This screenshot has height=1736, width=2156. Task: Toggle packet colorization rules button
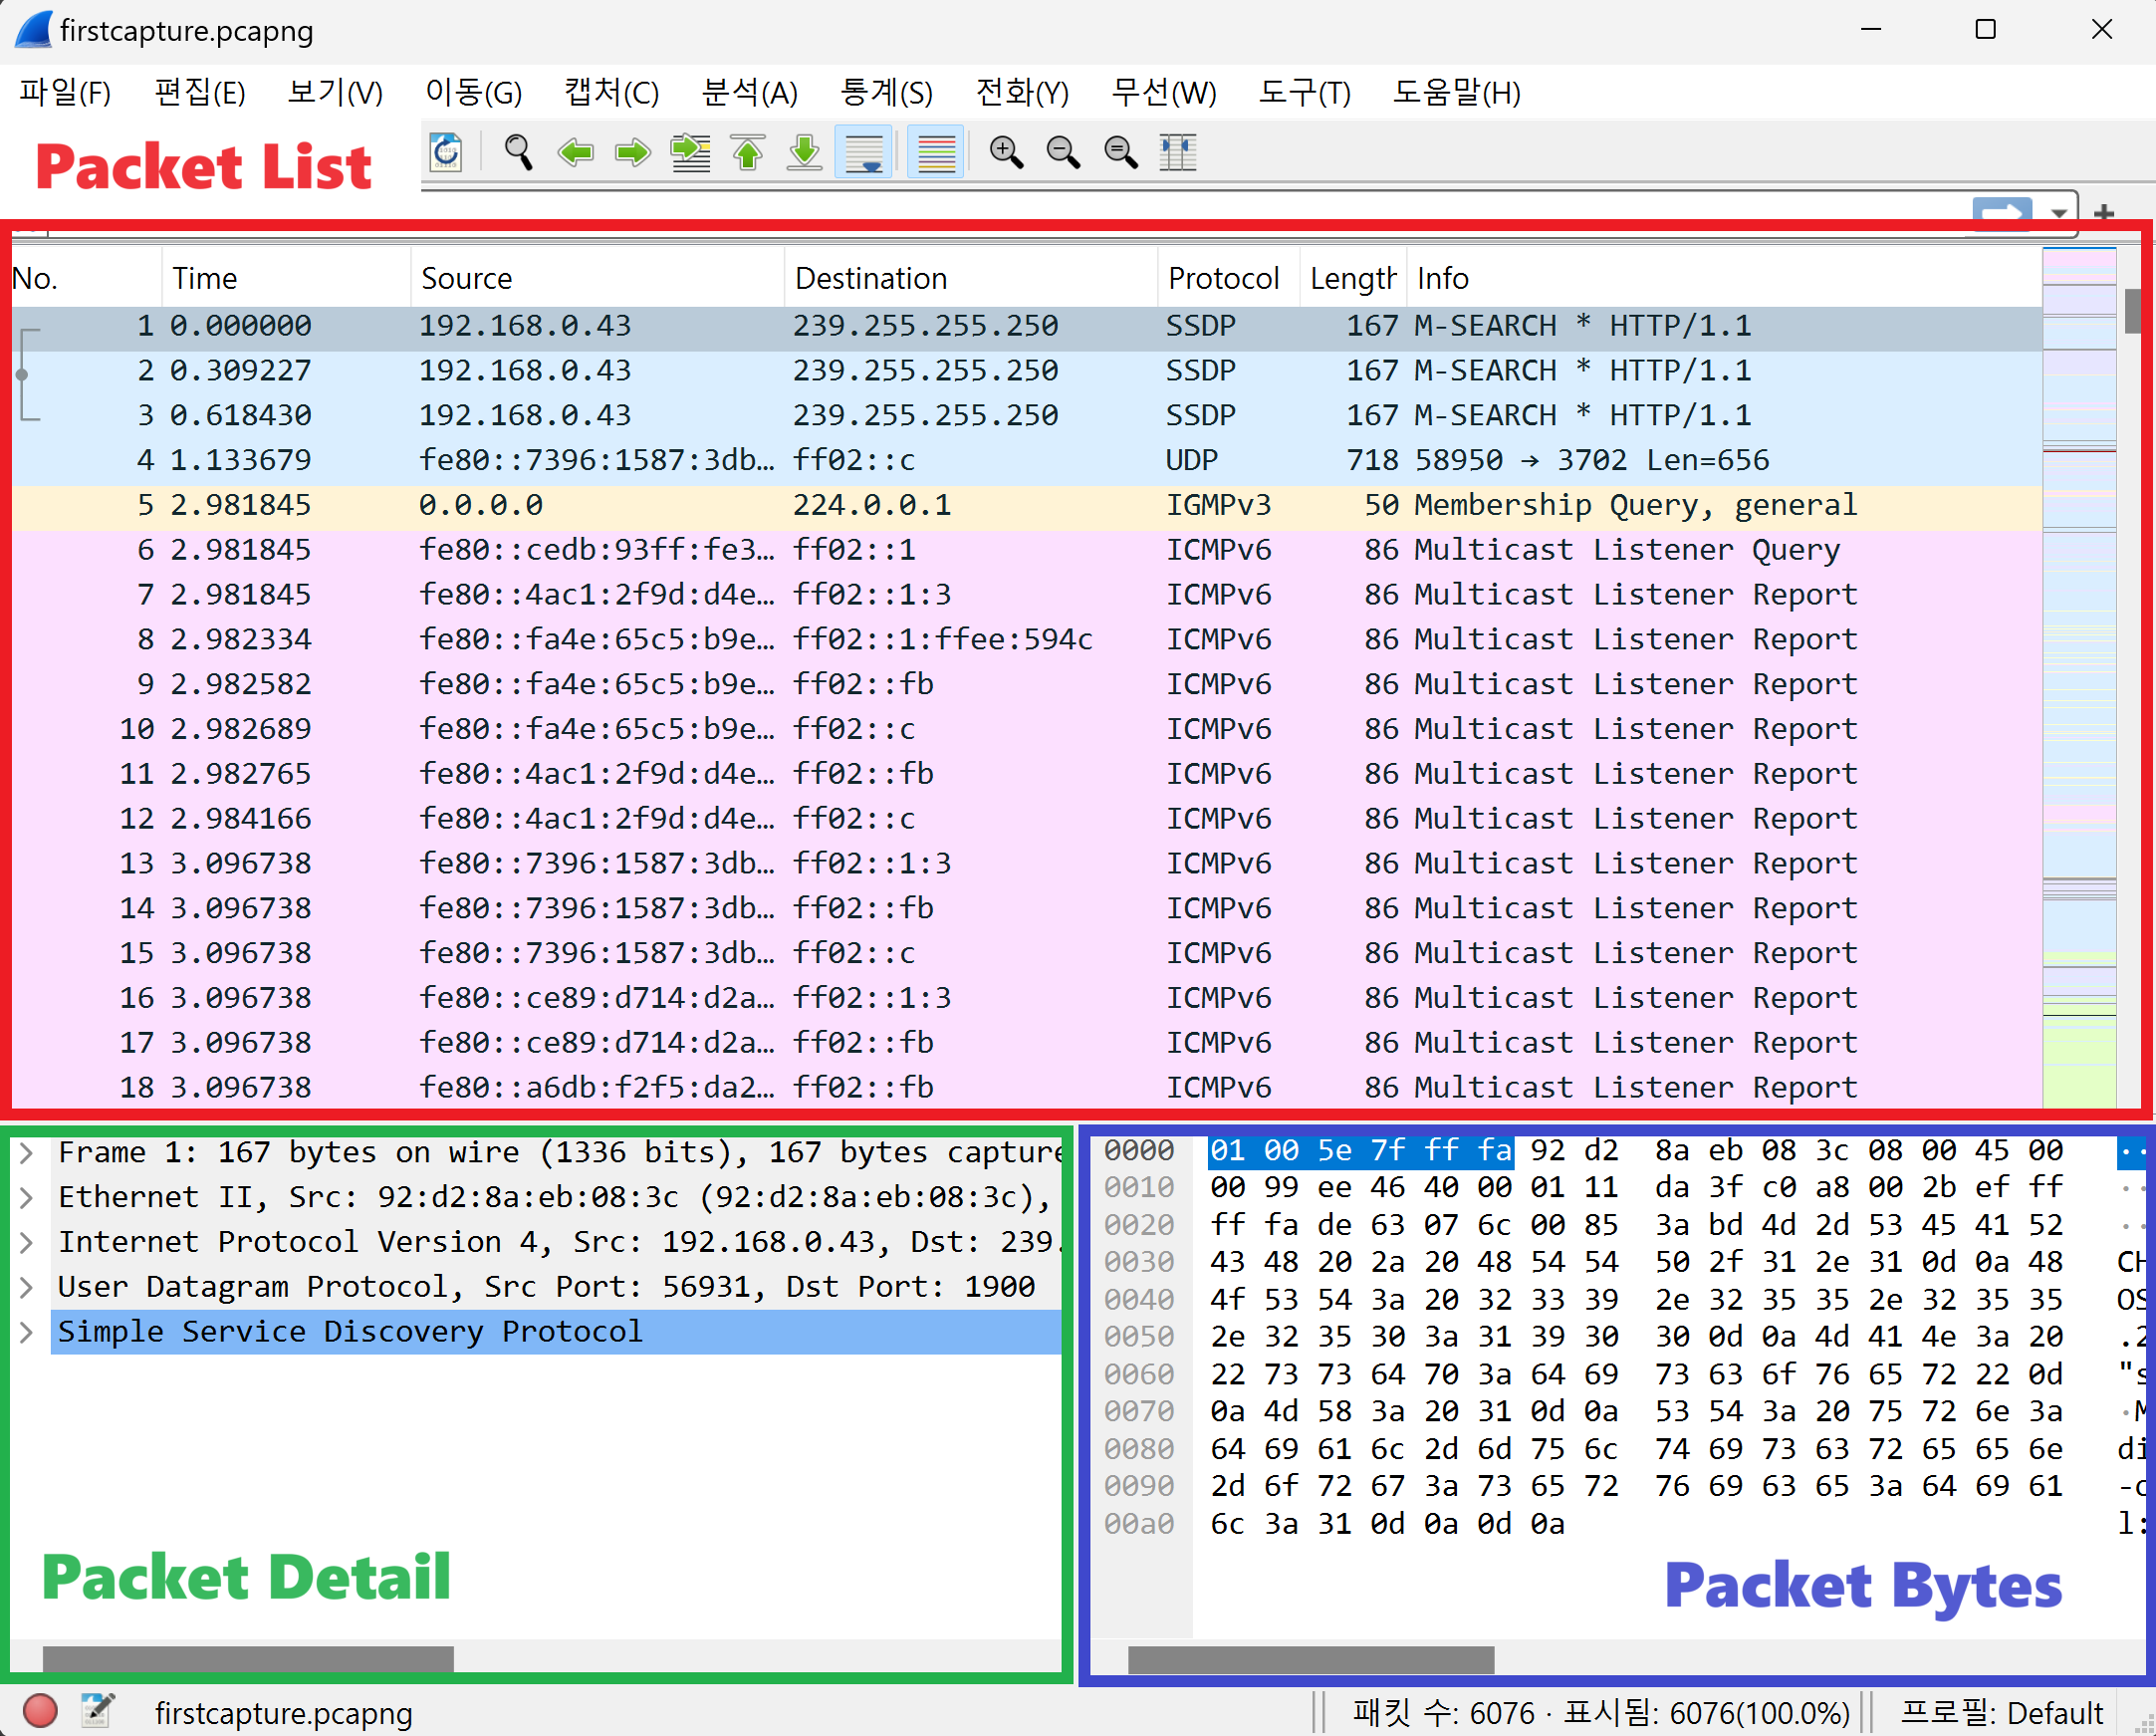coord(936,153)
